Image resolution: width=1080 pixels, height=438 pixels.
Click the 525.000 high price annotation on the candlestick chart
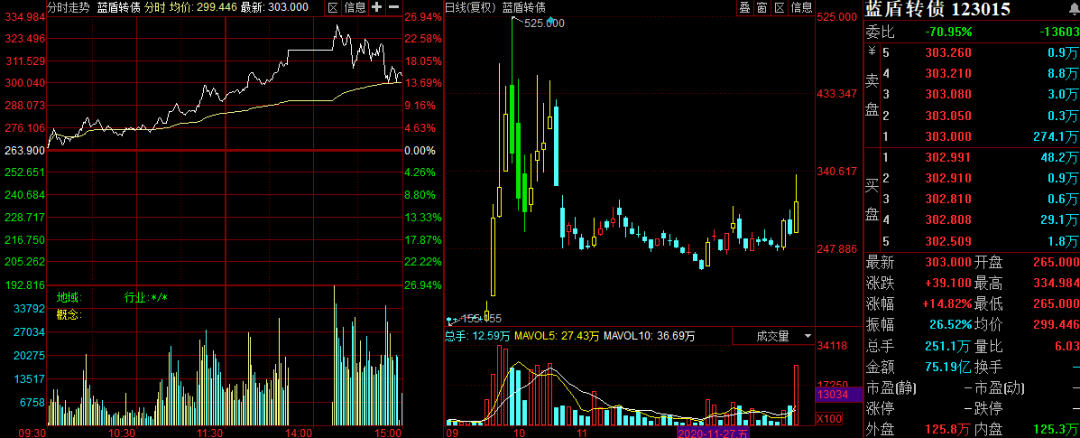[x=544, y=23]
